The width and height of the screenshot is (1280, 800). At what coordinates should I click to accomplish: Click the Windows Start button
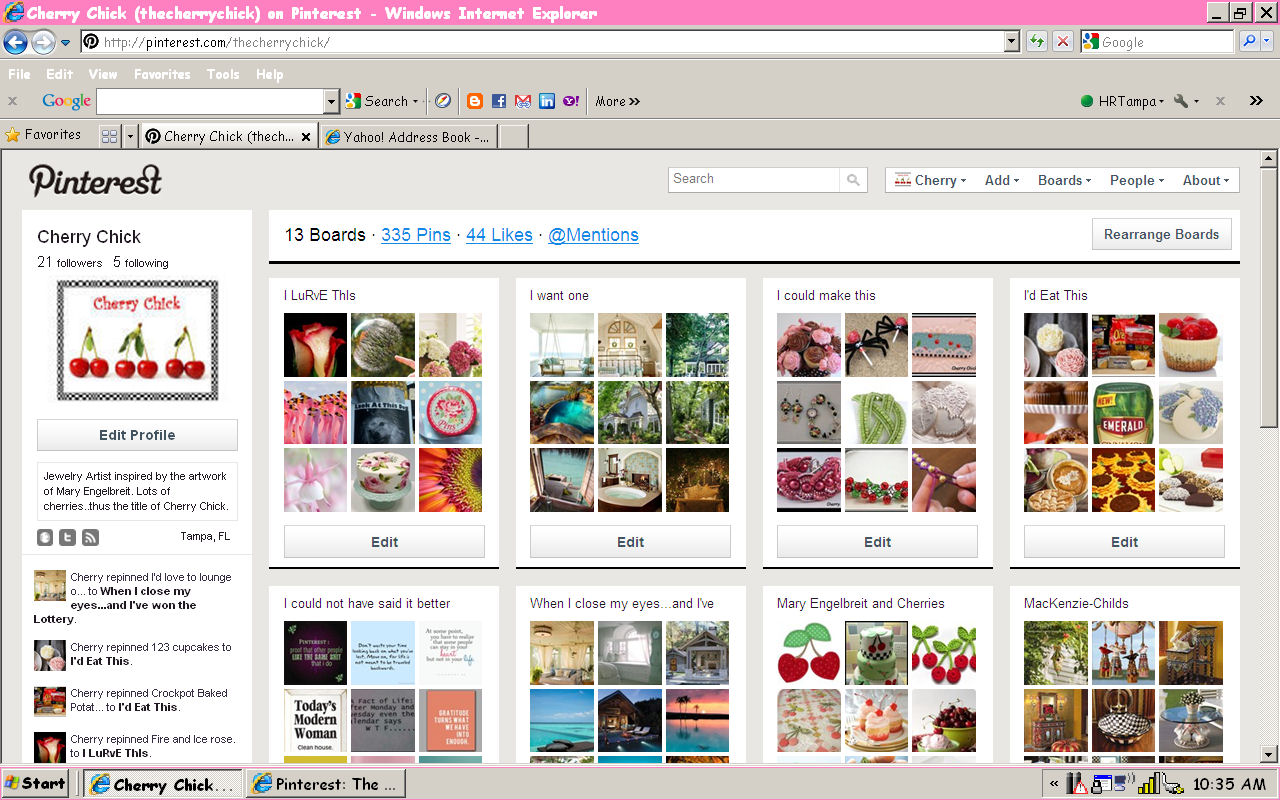point(35,783)
